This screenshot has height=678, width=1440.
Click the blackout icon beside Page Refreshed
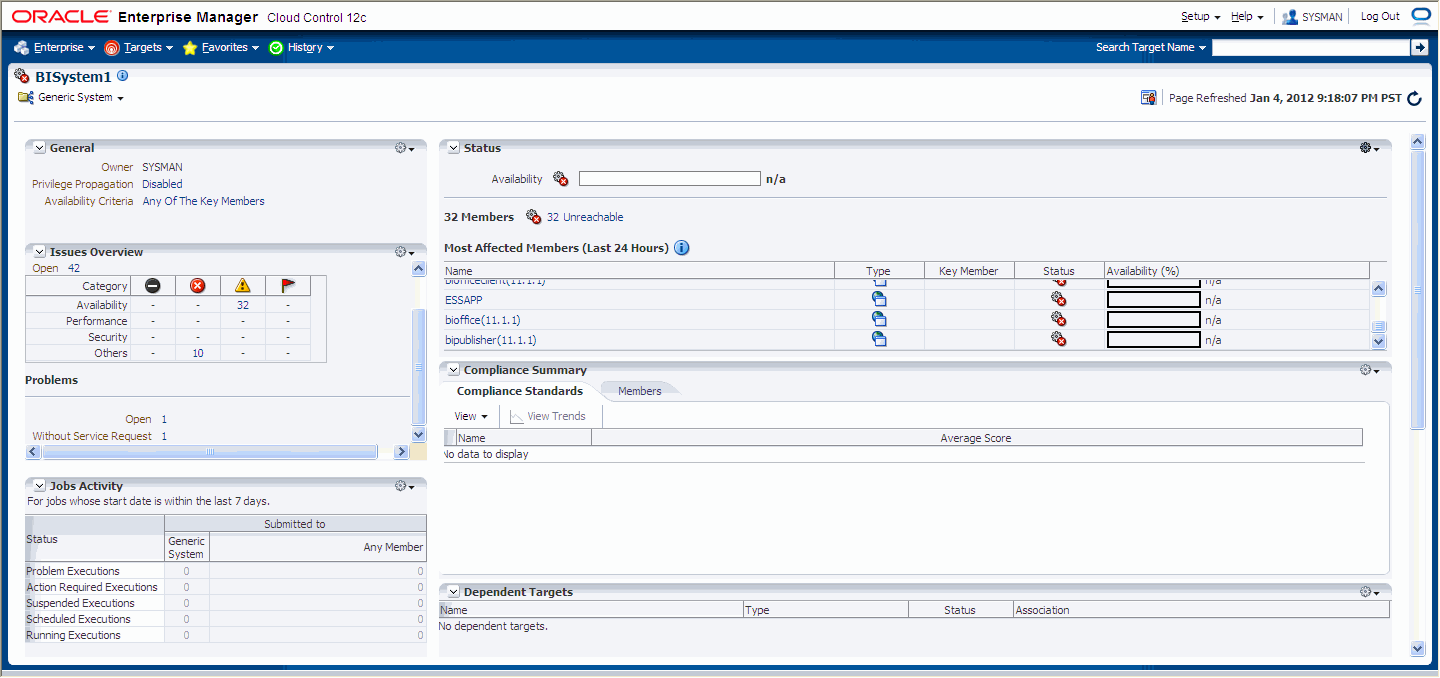coord(1149,98)
